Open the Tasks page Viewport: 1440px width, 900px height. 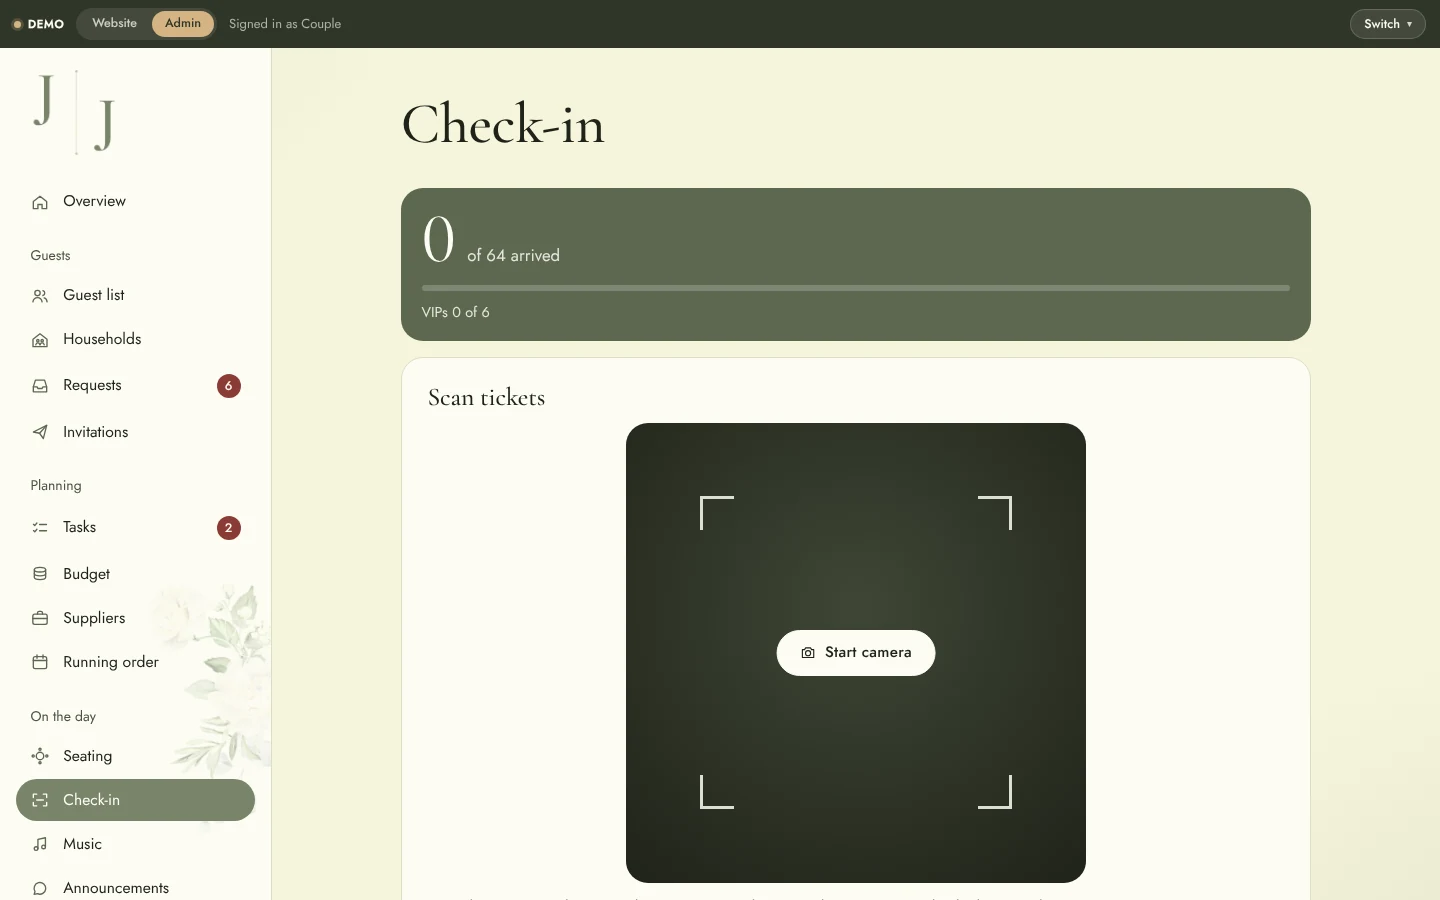[x=135, y=527]
